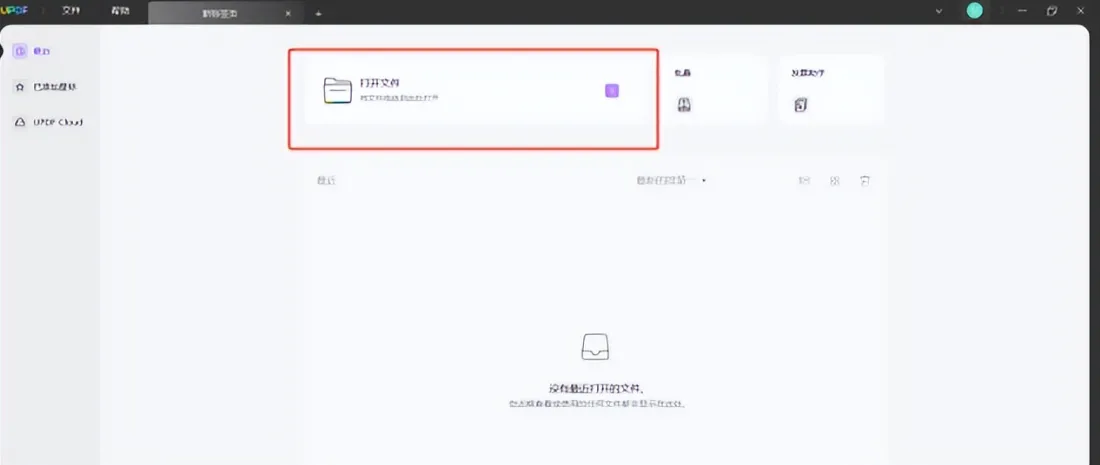Open the 帮助 menu
1100x465 pixels.
[x=120, y=11]
